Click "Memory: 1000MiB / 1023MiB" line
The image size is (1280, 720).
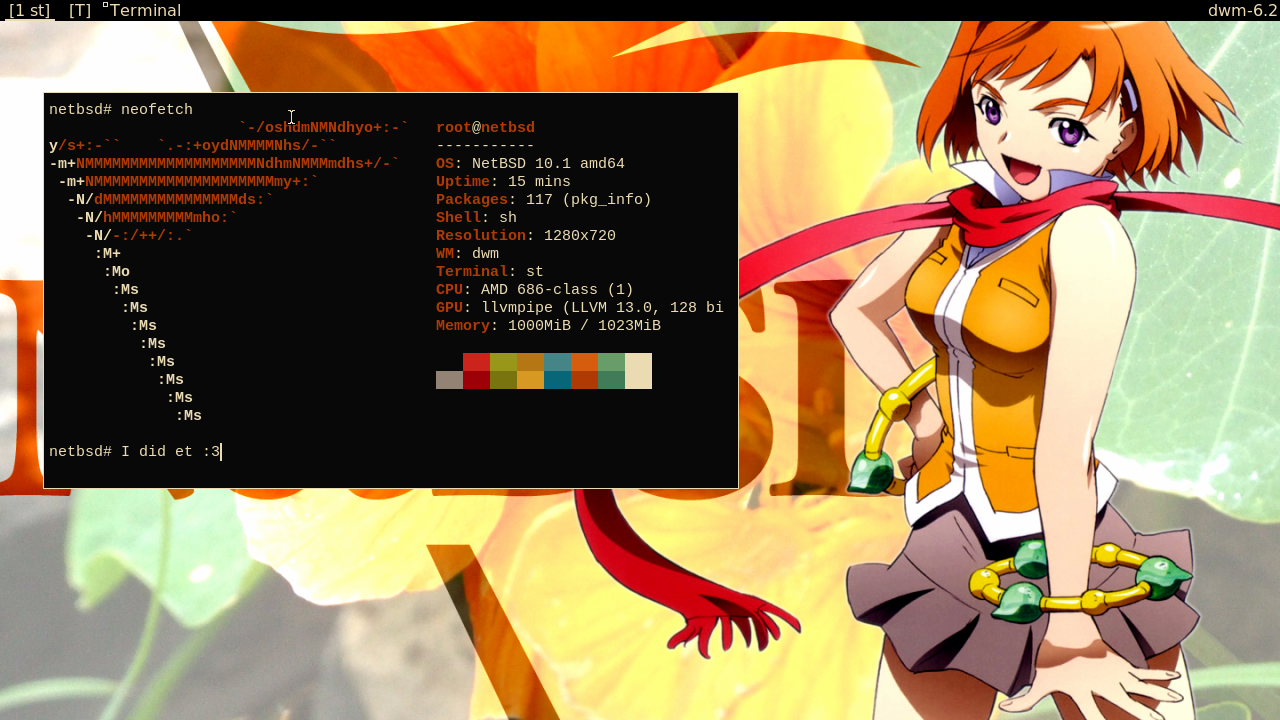click(x=548, y=326)
